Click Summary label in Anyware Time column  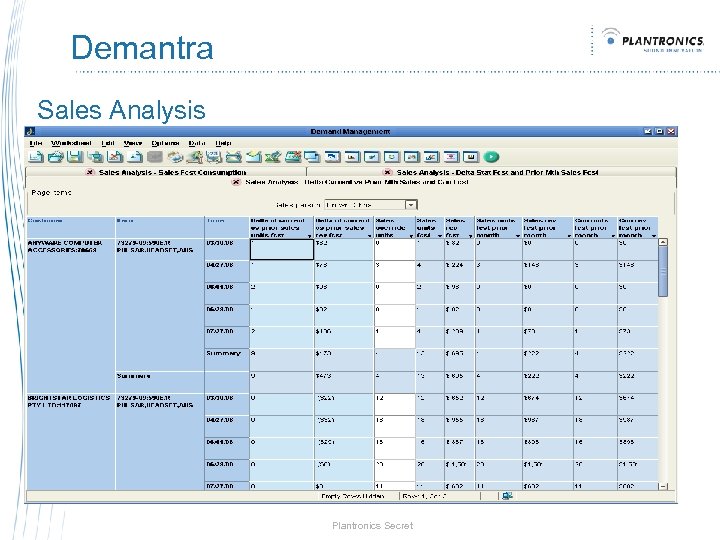[x=223, y=353]
